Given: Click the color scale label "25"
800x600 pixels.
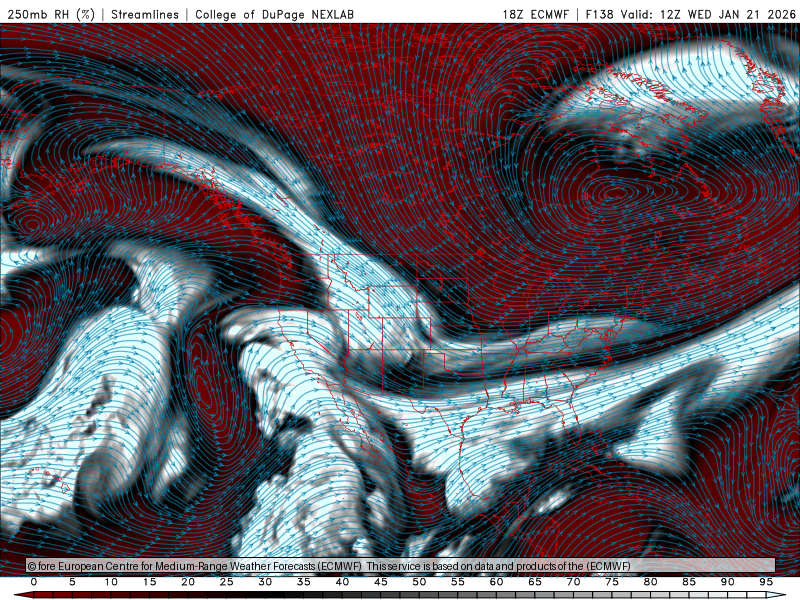Looking at the screenshot, I should [x=227, y=582].
